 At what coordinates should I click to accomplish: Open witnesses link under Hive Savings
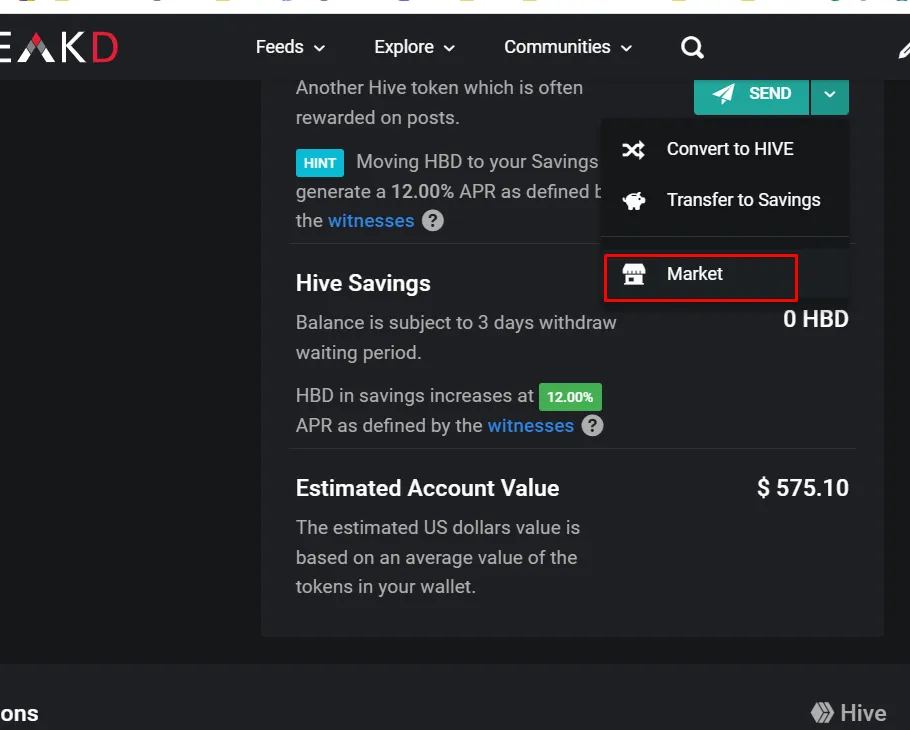pyautogui.click(x=530, y=425)
